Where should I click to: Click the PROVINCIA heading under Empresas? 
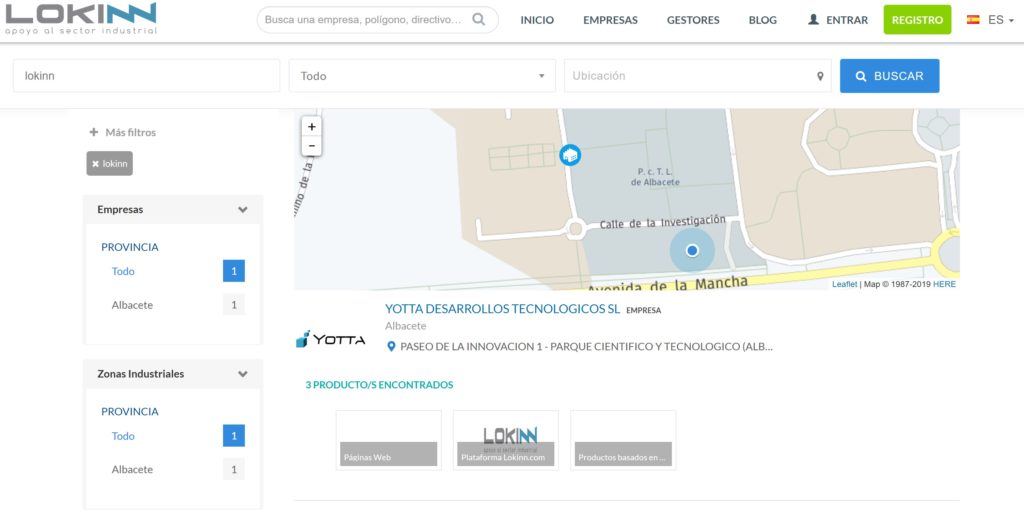point(130,248)
